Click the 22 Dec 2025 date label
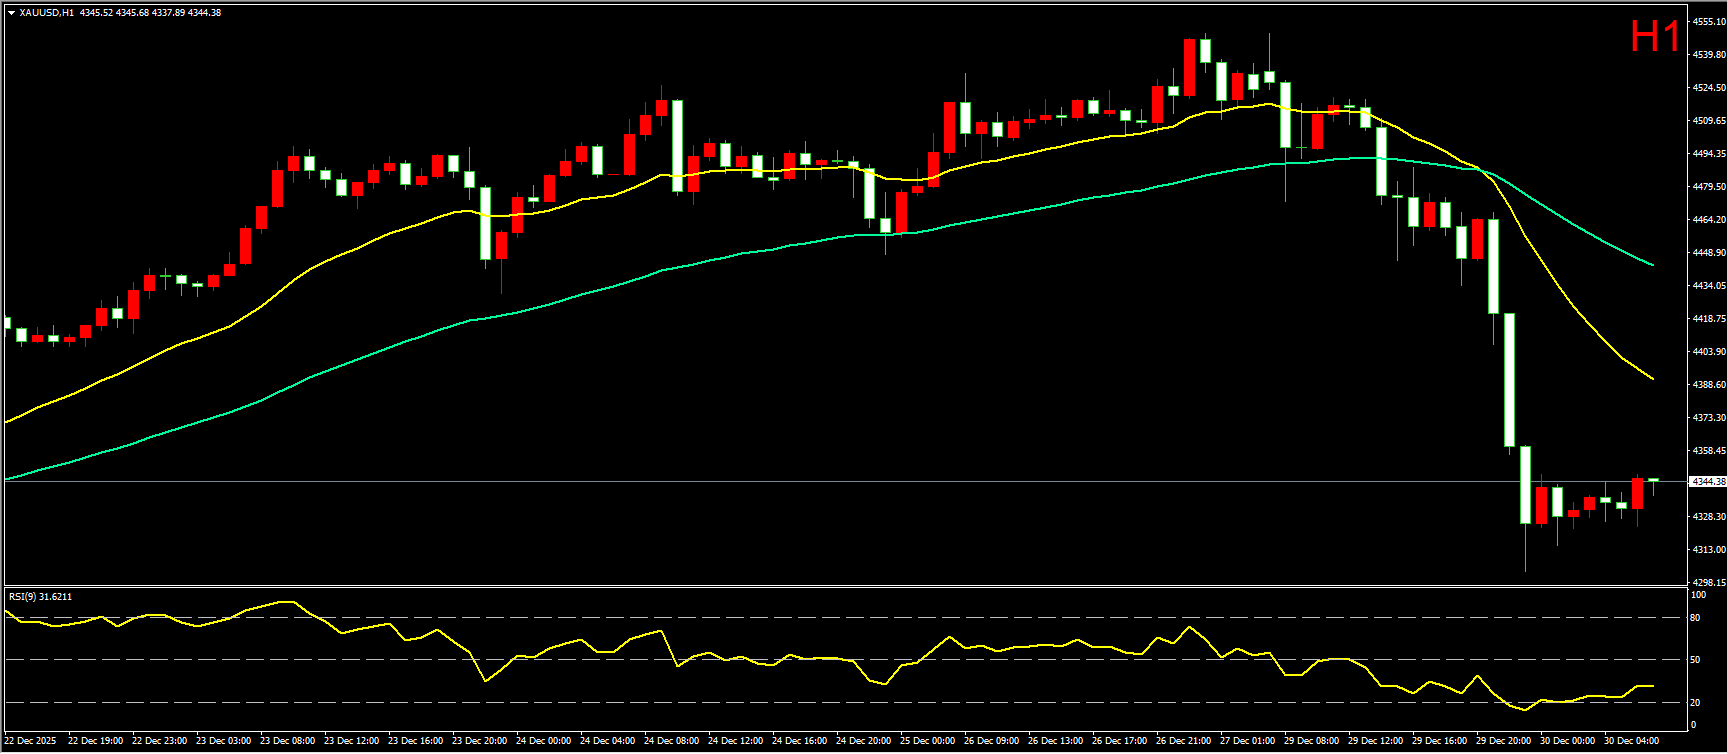 click(x=32, y=741)
